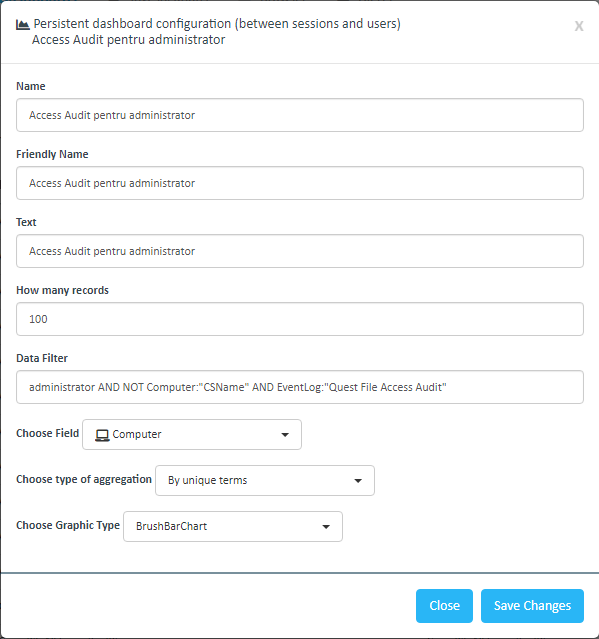Viewport: 599px width, 639px height.
Task: Click the 'Choose Graphic Type' label
Action: click(x=68, y=525)
